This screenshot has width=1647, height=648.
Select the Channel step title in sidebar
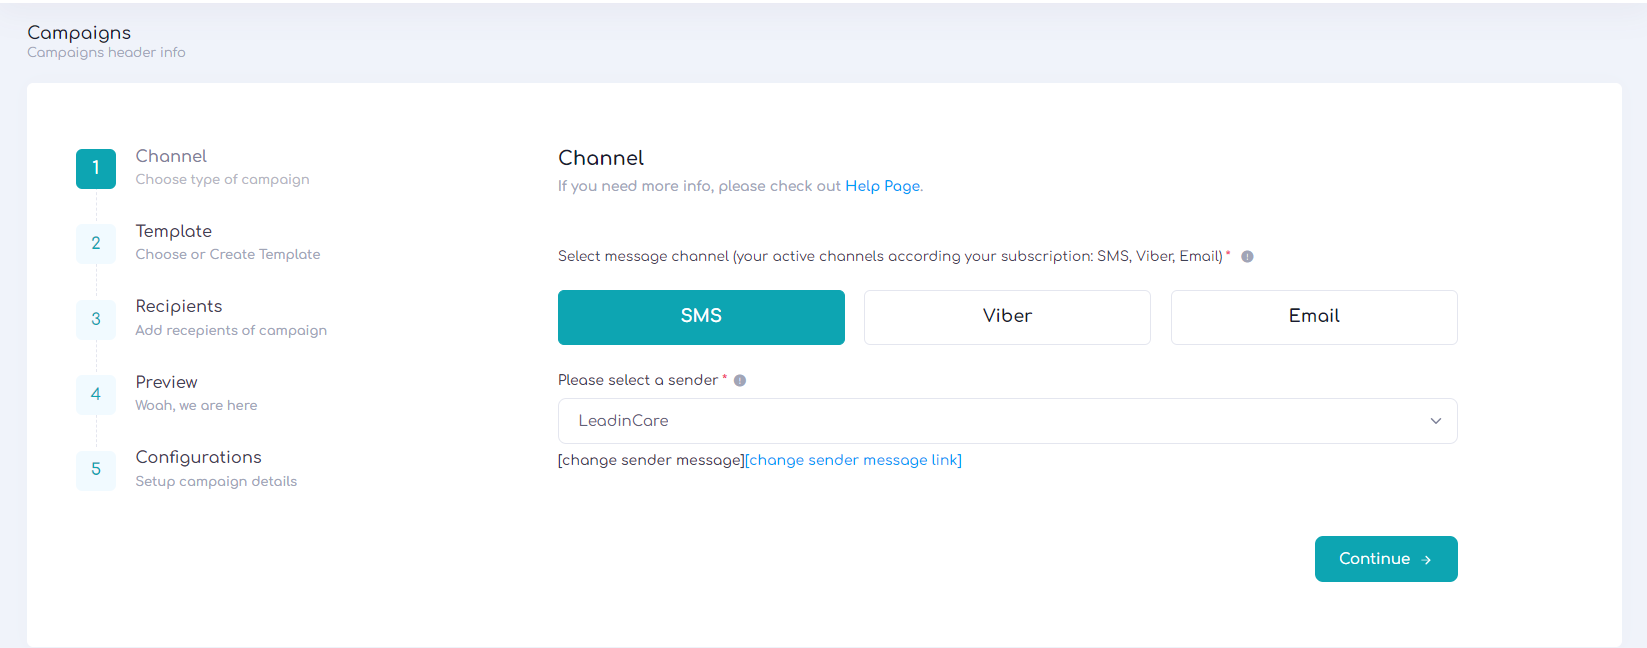click(x=172, y=156)
